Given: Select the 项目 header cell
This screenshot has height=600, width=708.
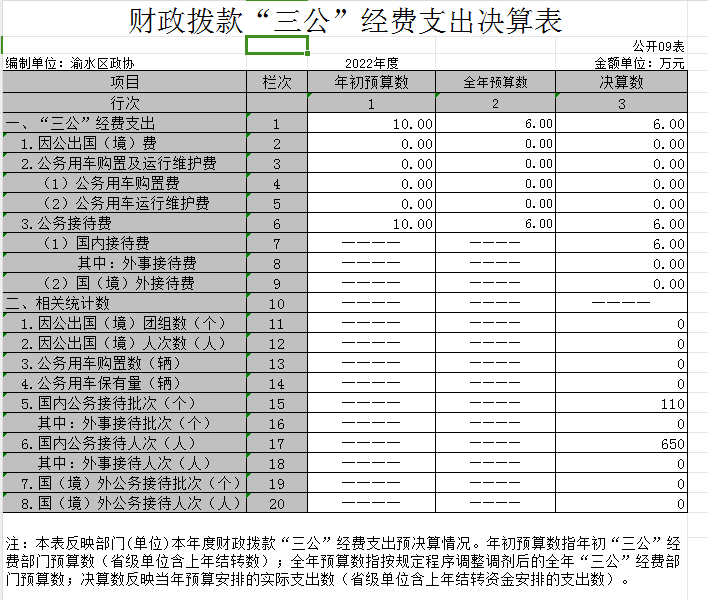Looking at the screenshot, I should pyautogui.click(x=124, y=82).
